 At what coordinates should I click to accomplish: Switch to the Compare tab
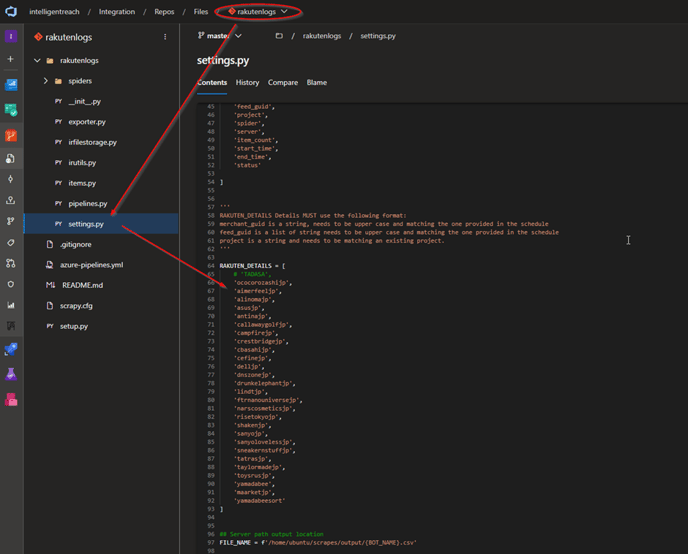283,82
